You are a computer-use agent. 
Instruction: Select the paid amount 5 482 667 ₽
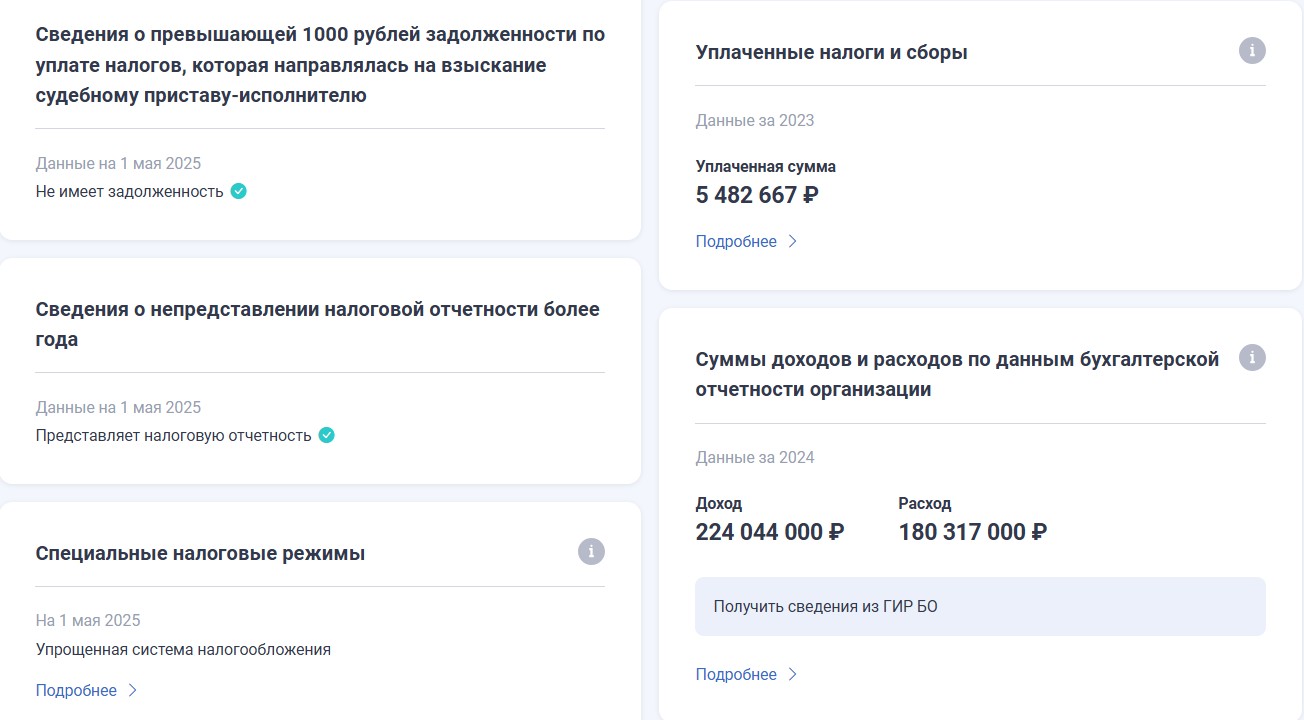pos(757,195)
